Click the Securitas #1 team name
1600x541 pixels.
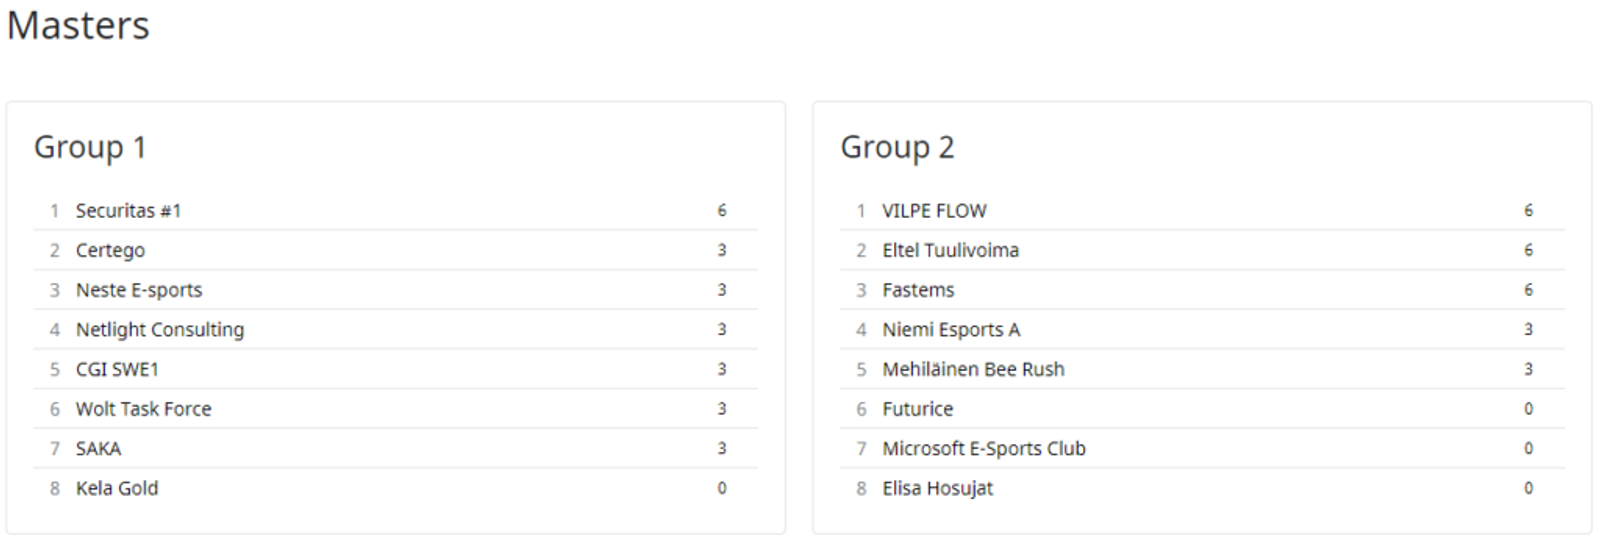(x=128, y=211)
